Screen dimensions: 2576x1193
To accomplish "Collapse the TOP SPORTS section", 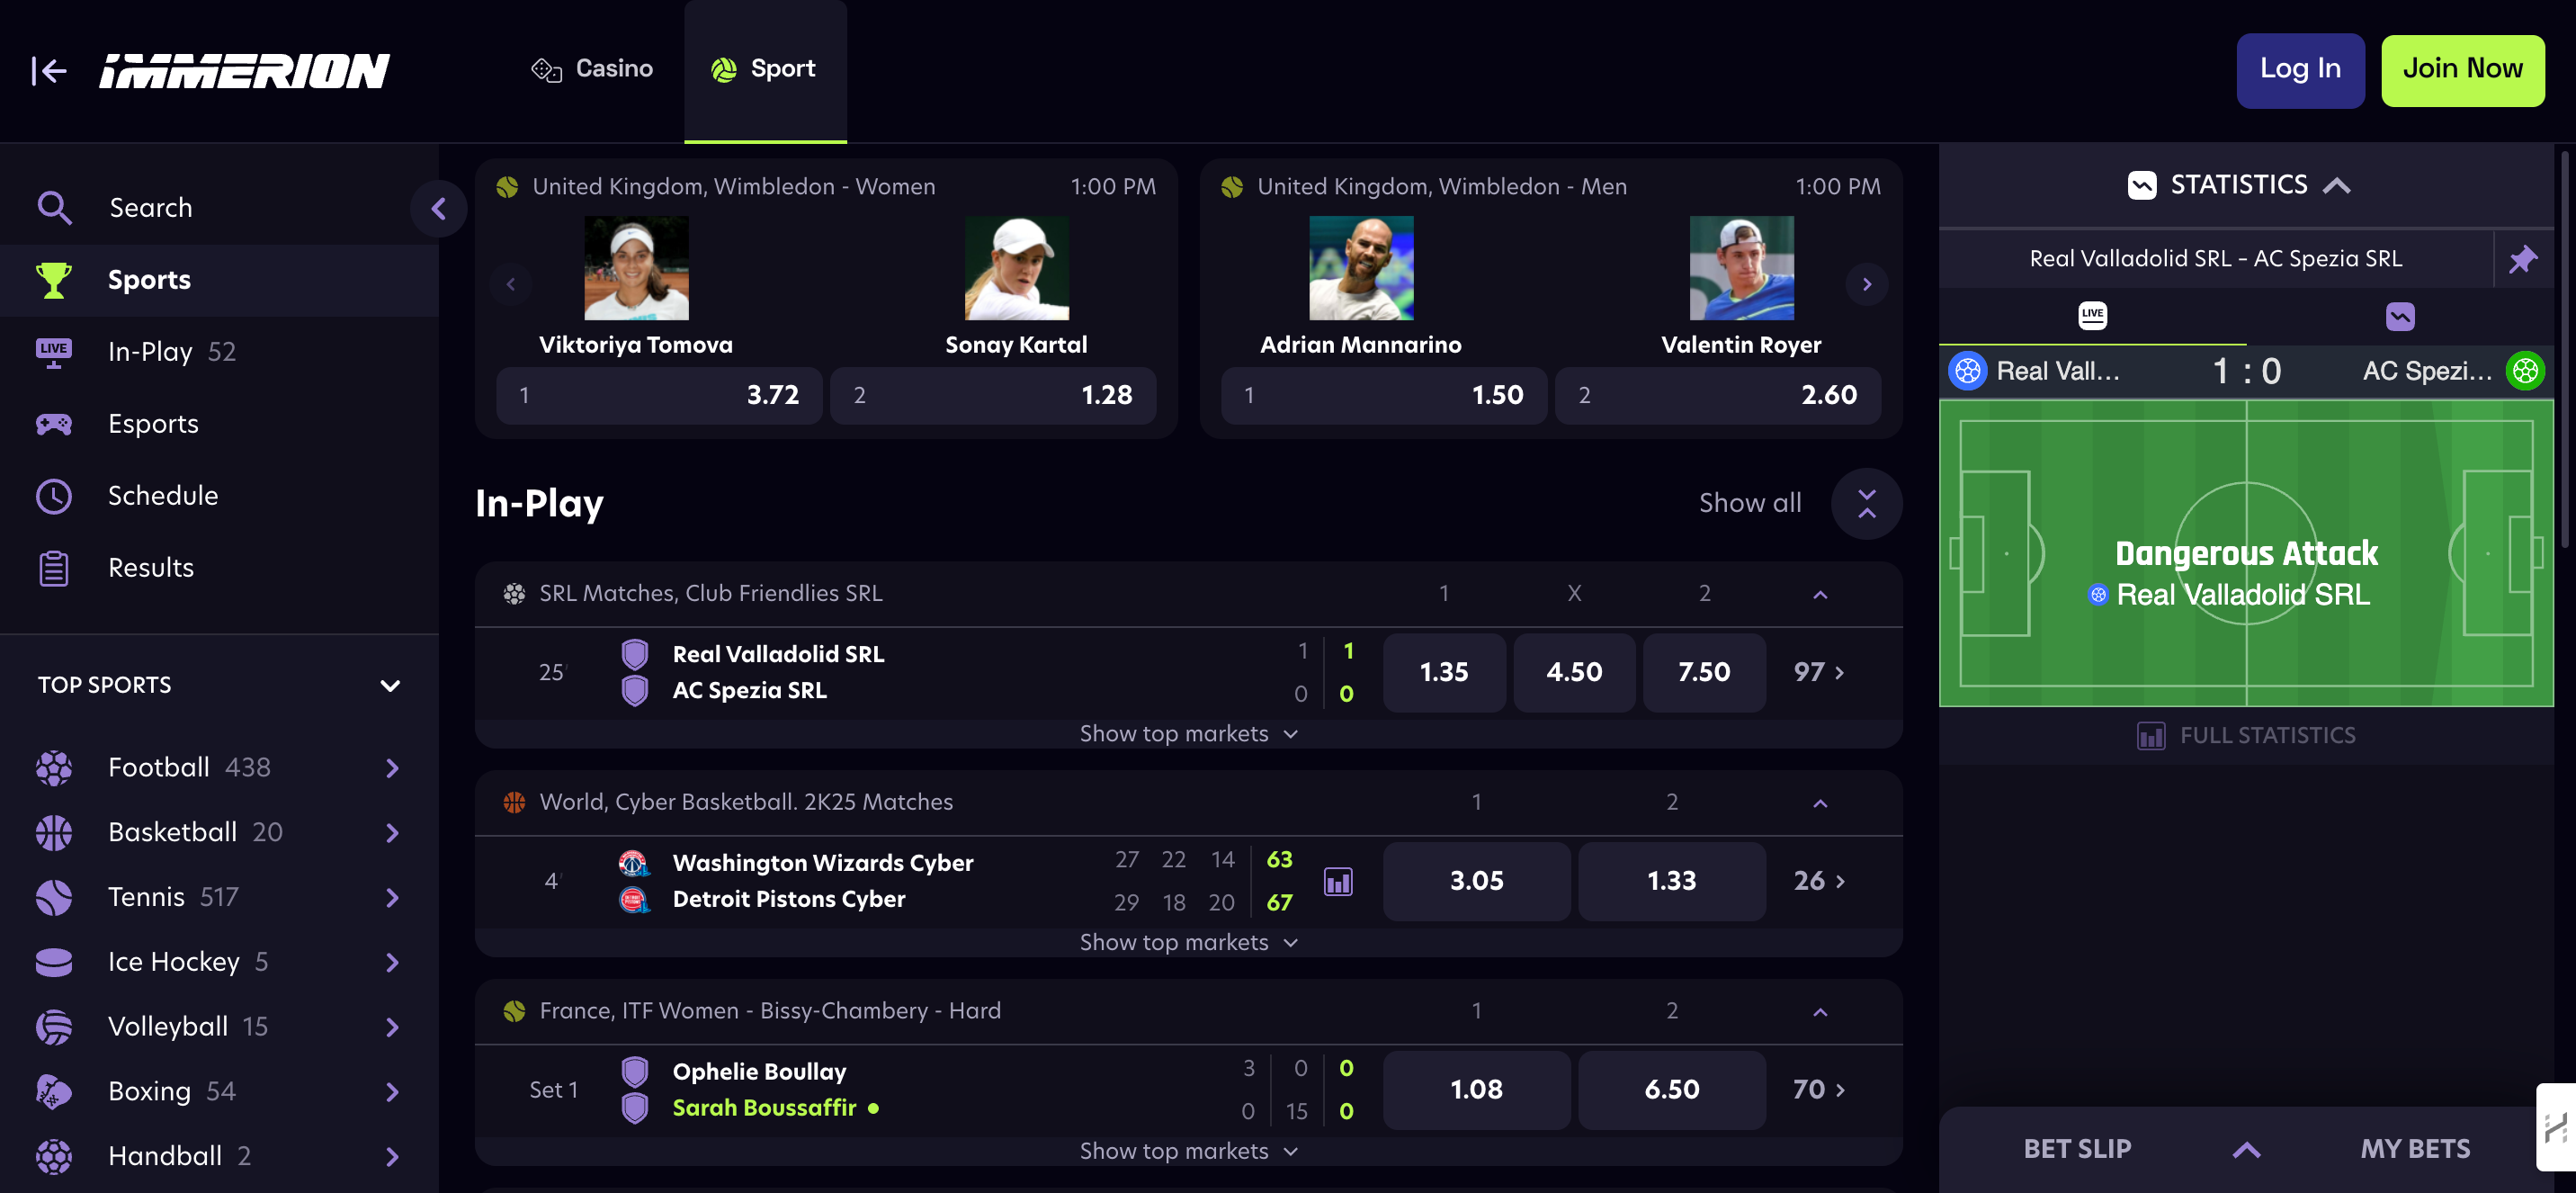I will tap(390, 685).
